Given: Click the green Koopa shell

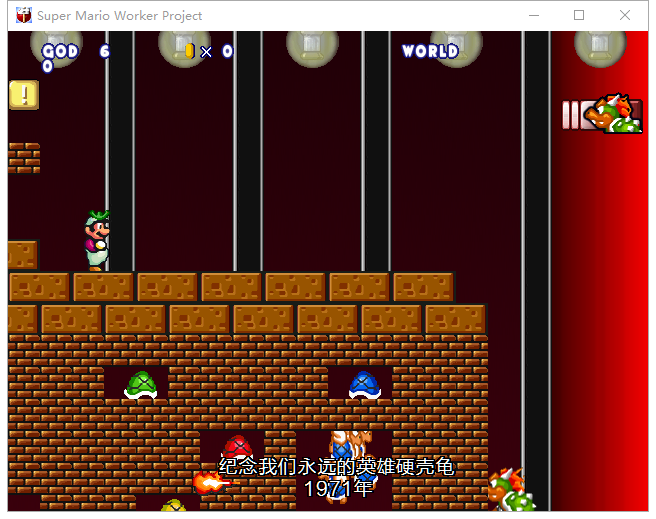Looking at the screenshot, I should (x=141, y=385).
